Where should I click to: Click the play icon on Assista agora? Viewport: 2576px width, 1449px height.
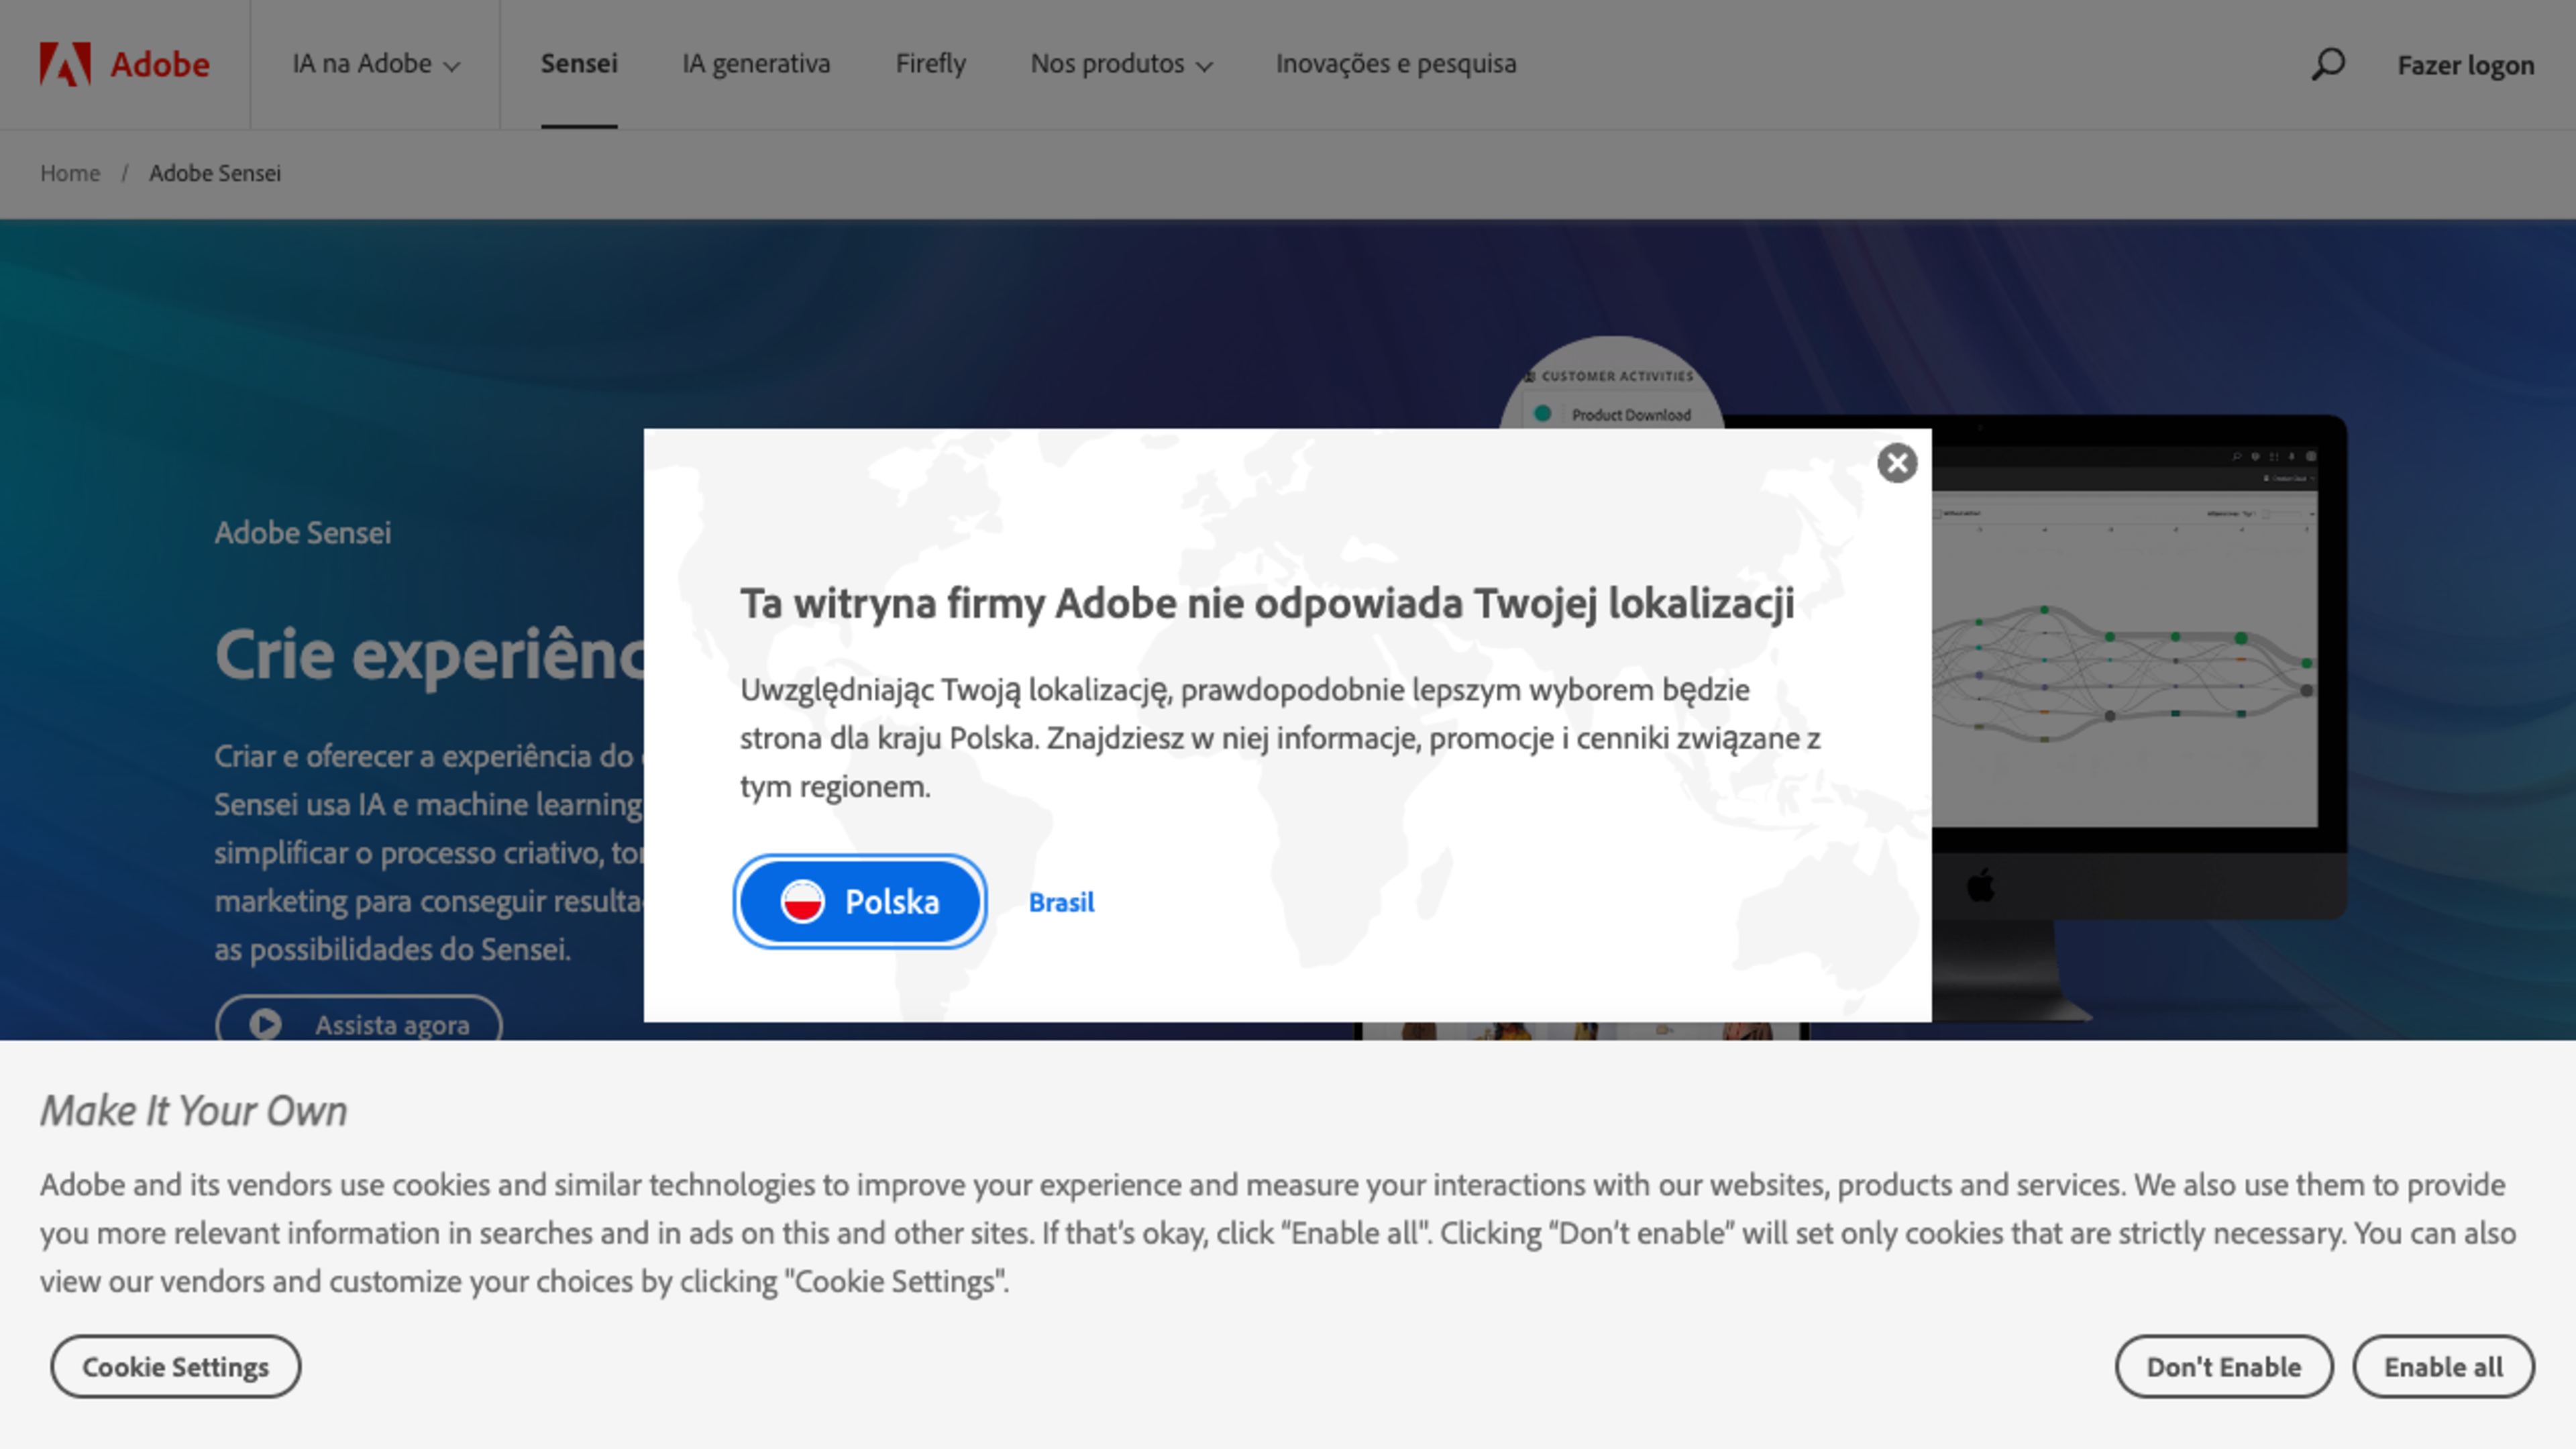coord(265,1024)
